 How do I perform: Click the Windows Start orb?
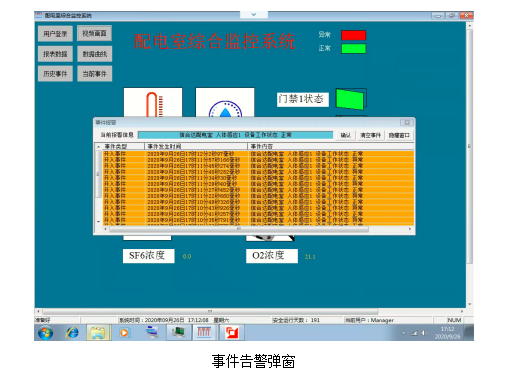45,333
